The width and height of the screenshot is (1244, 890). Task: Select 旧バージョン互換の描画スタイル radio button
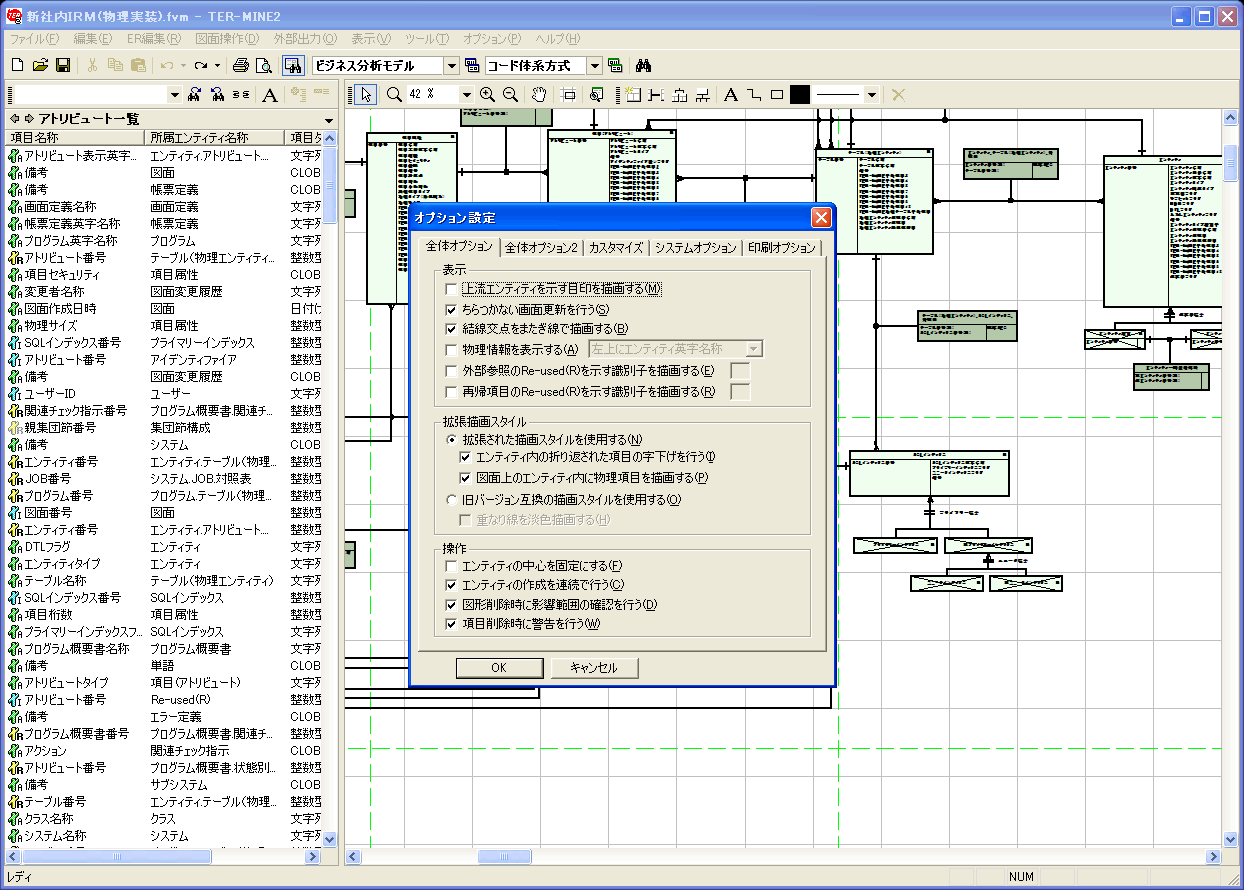coord(452,499)
